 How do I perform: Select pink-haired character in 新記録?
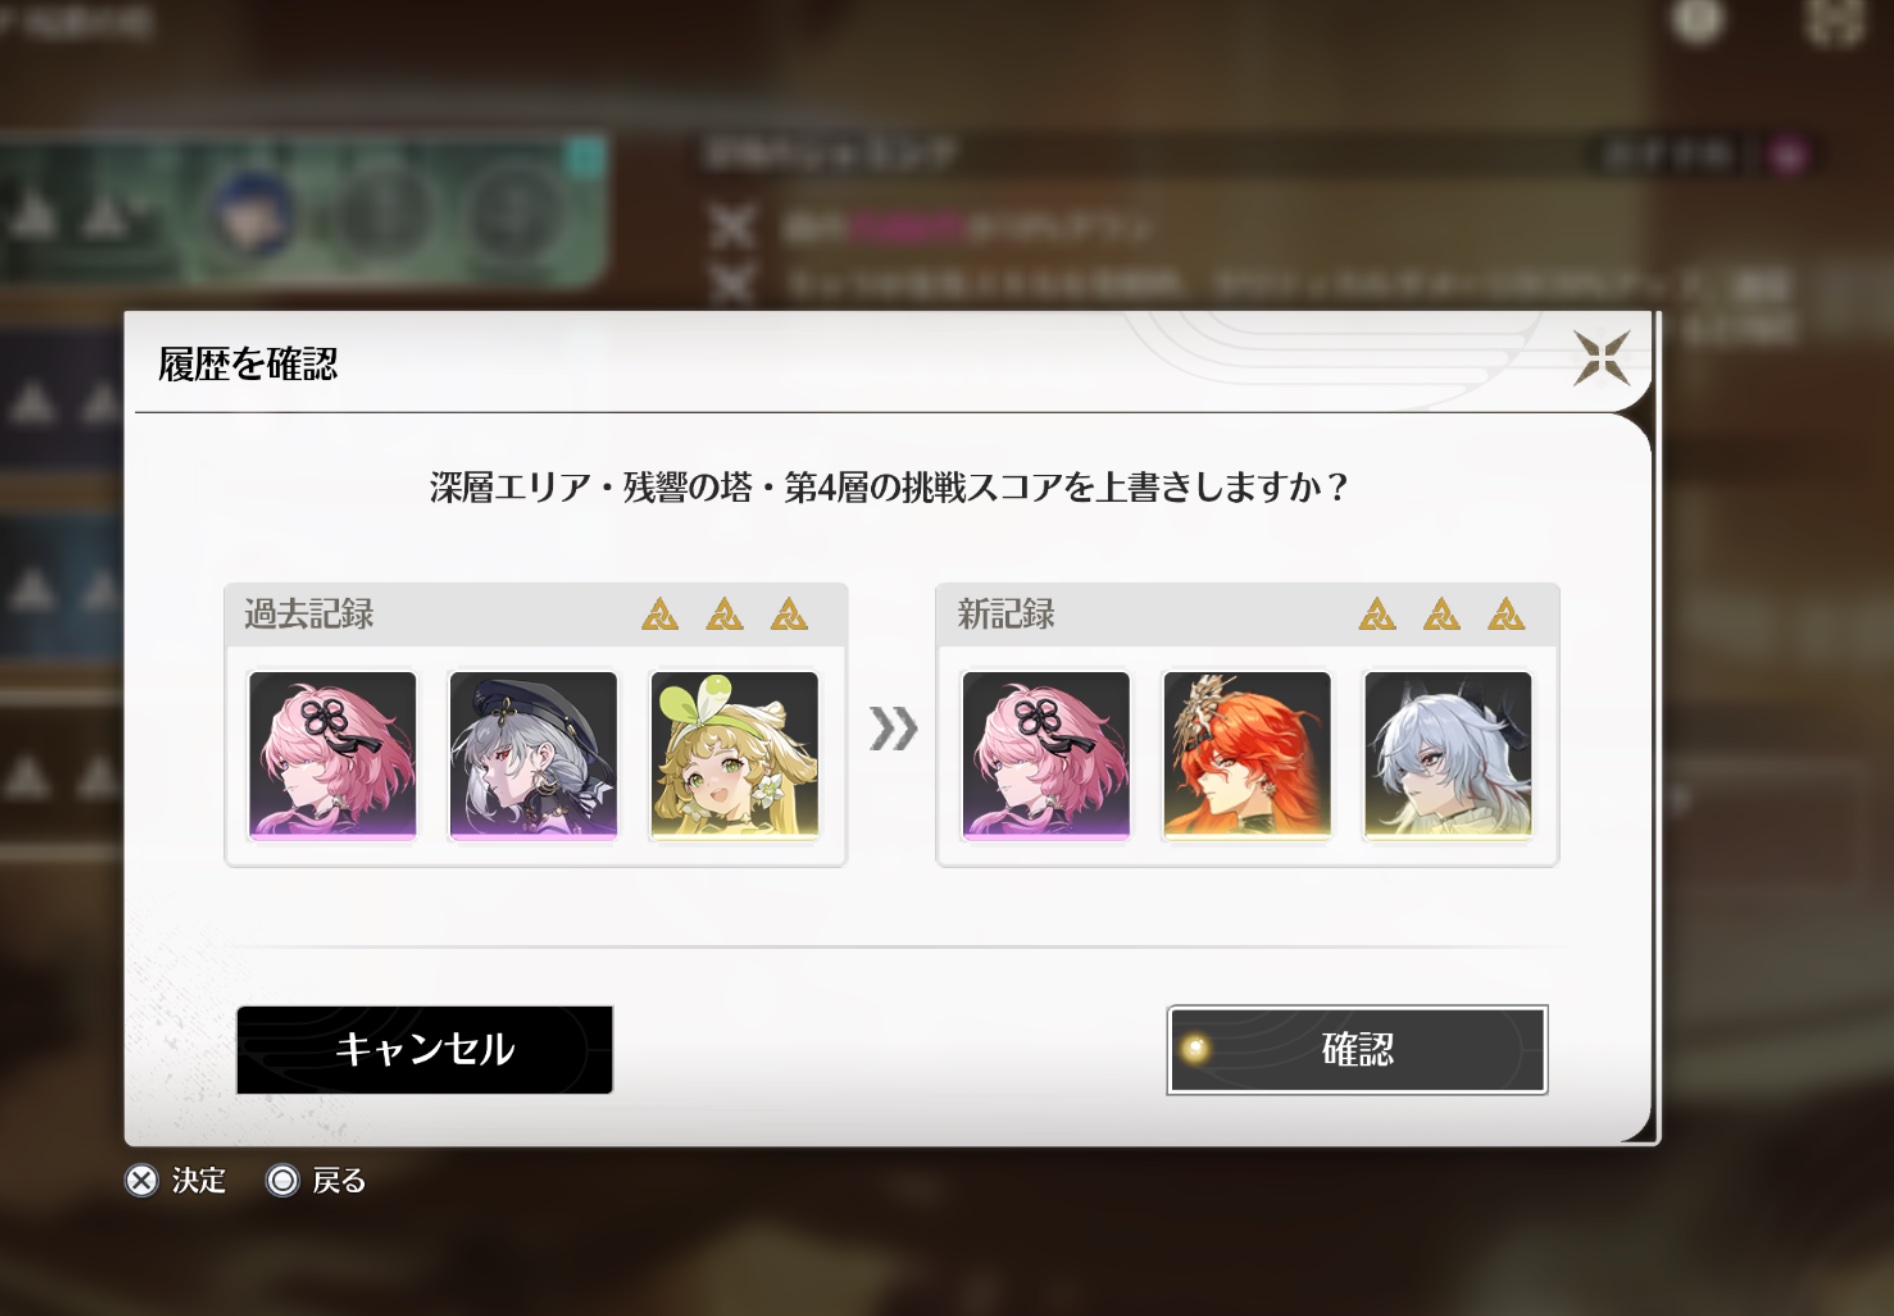tap(1046, 755)
